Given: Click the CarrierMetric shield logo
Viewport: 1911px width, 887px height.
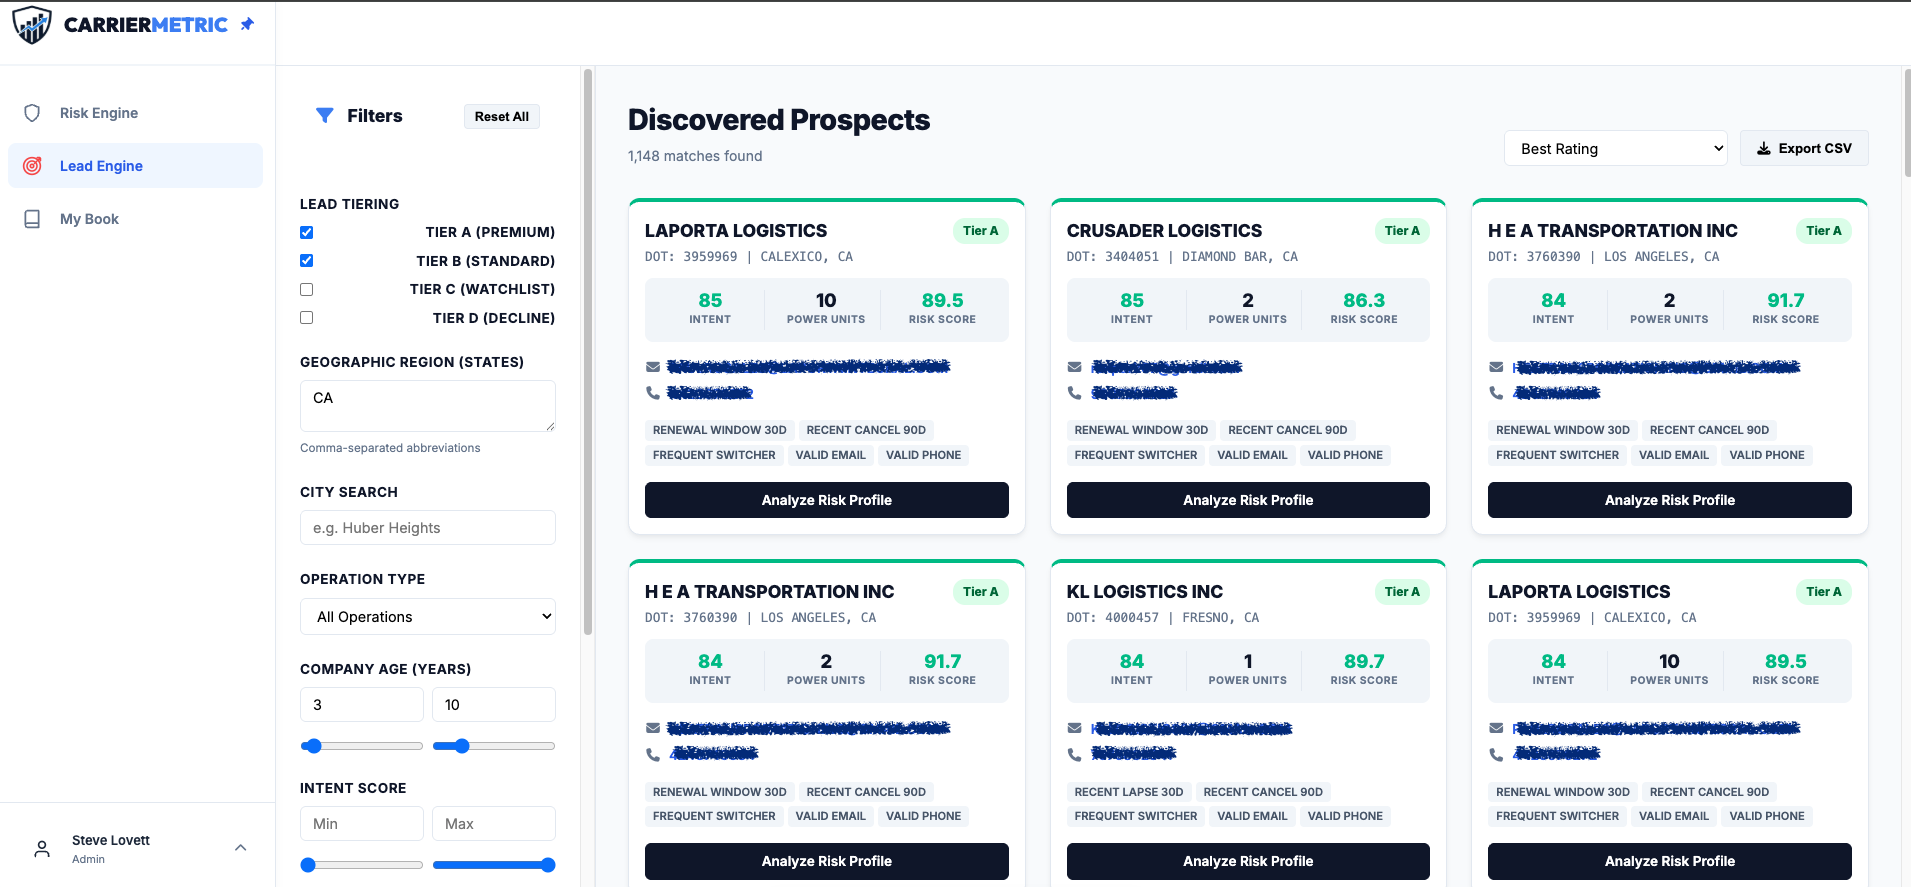Looking at the screenshot, I should point(32,25).
